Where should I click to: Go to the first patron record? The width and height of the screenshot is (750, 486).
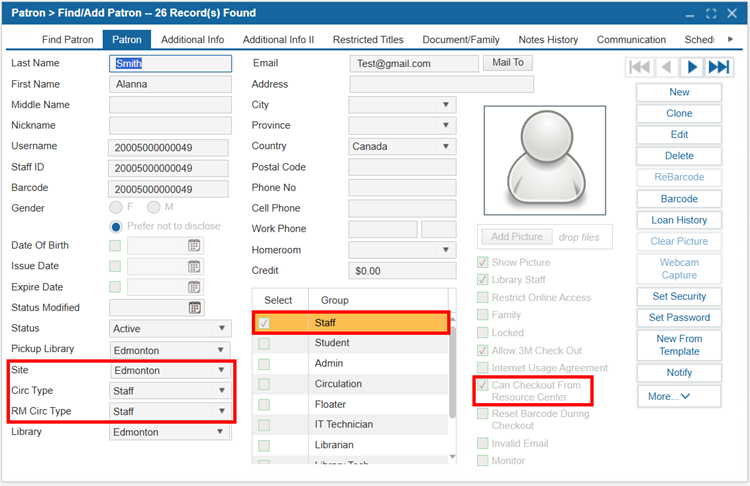click(638, 67)
